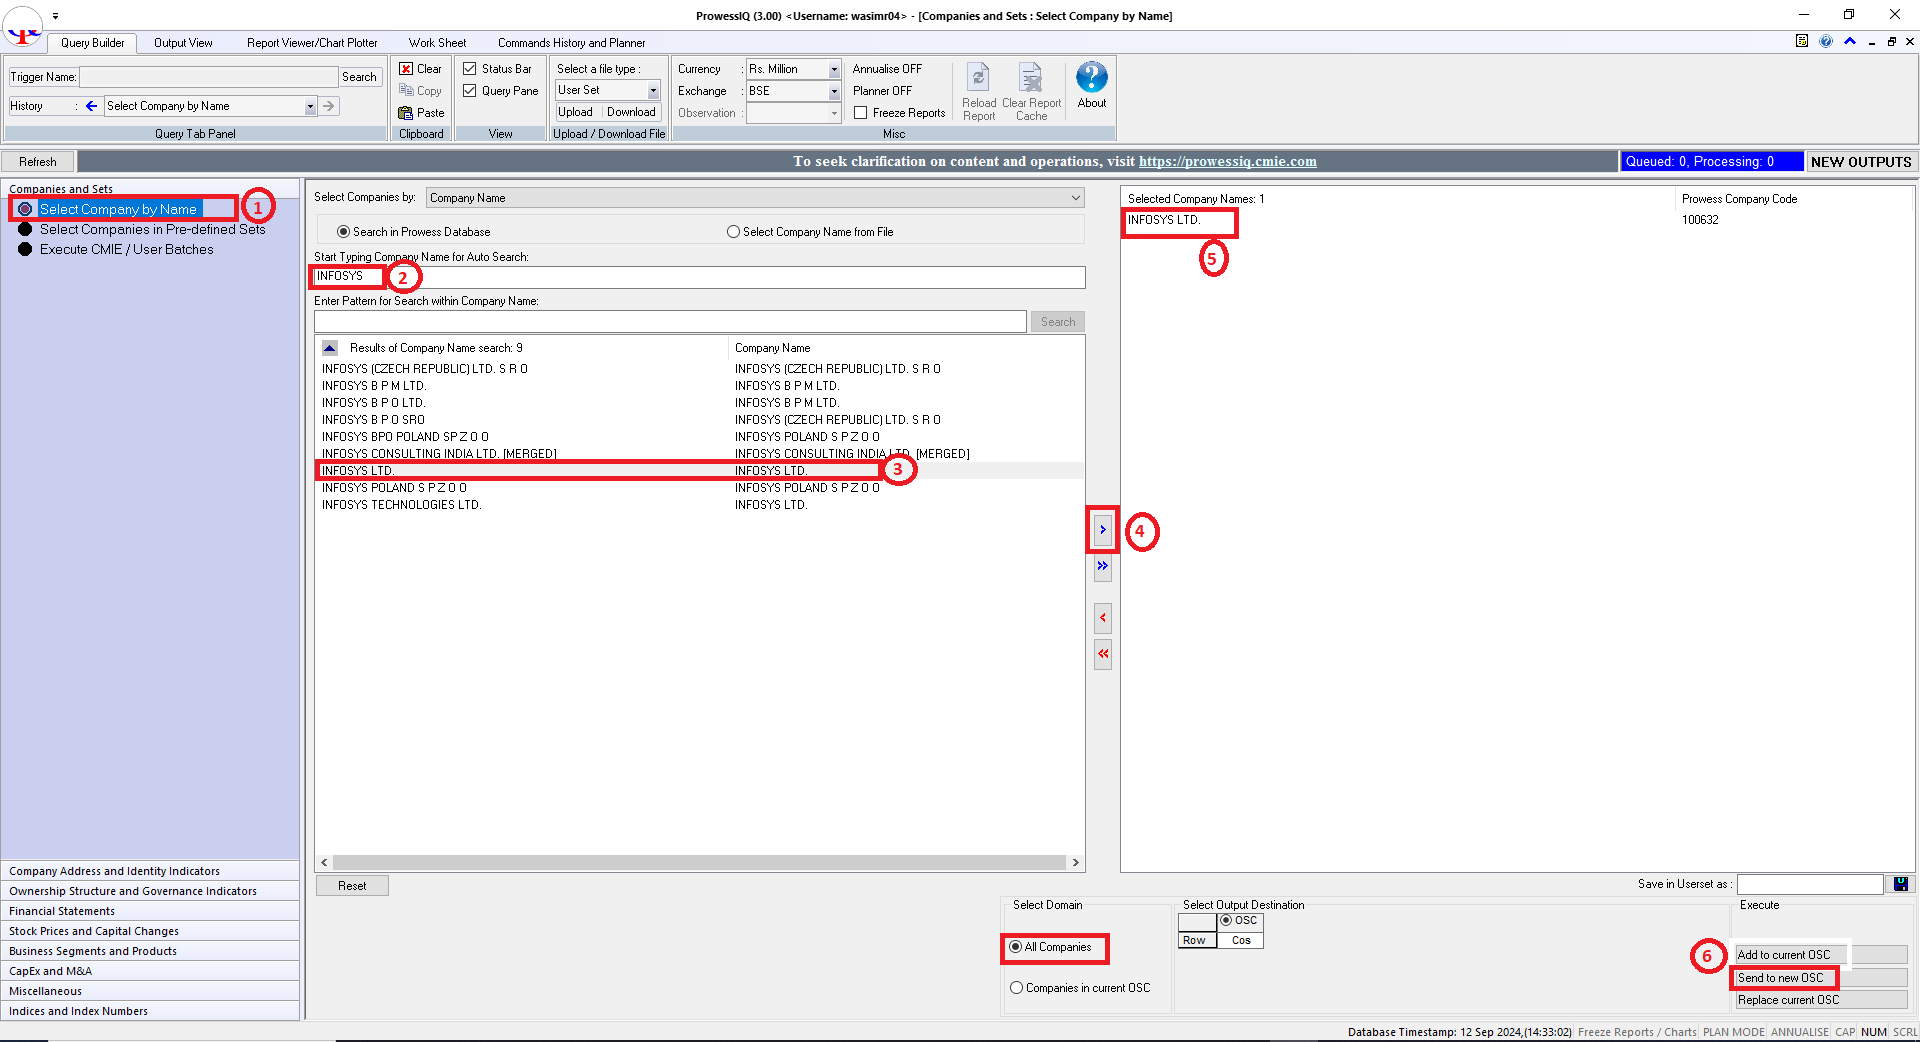Choose Companies in current OSC radio
1920x1042 pixels.
[x=1016, y=988]
